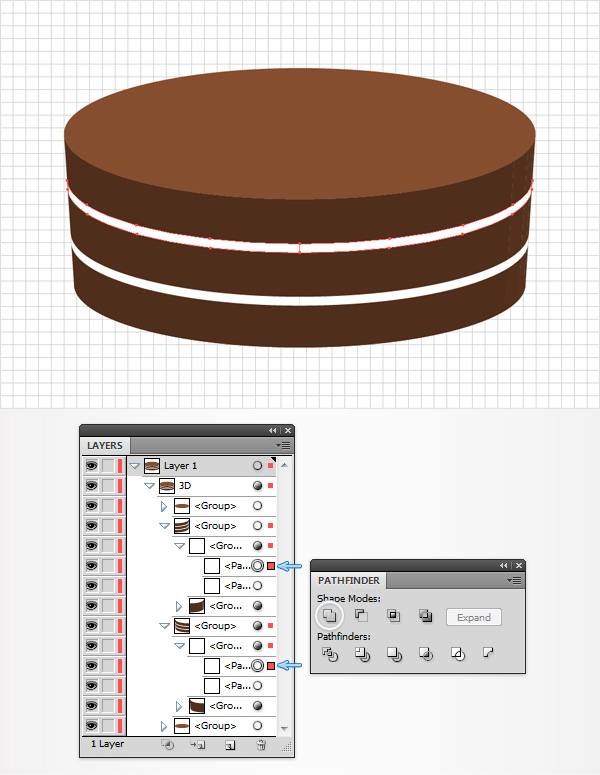Hide Layer 1 using its eye icon
Image resolution: width=600 pixels, height=775 pixels.
click(x=91, y=466)
